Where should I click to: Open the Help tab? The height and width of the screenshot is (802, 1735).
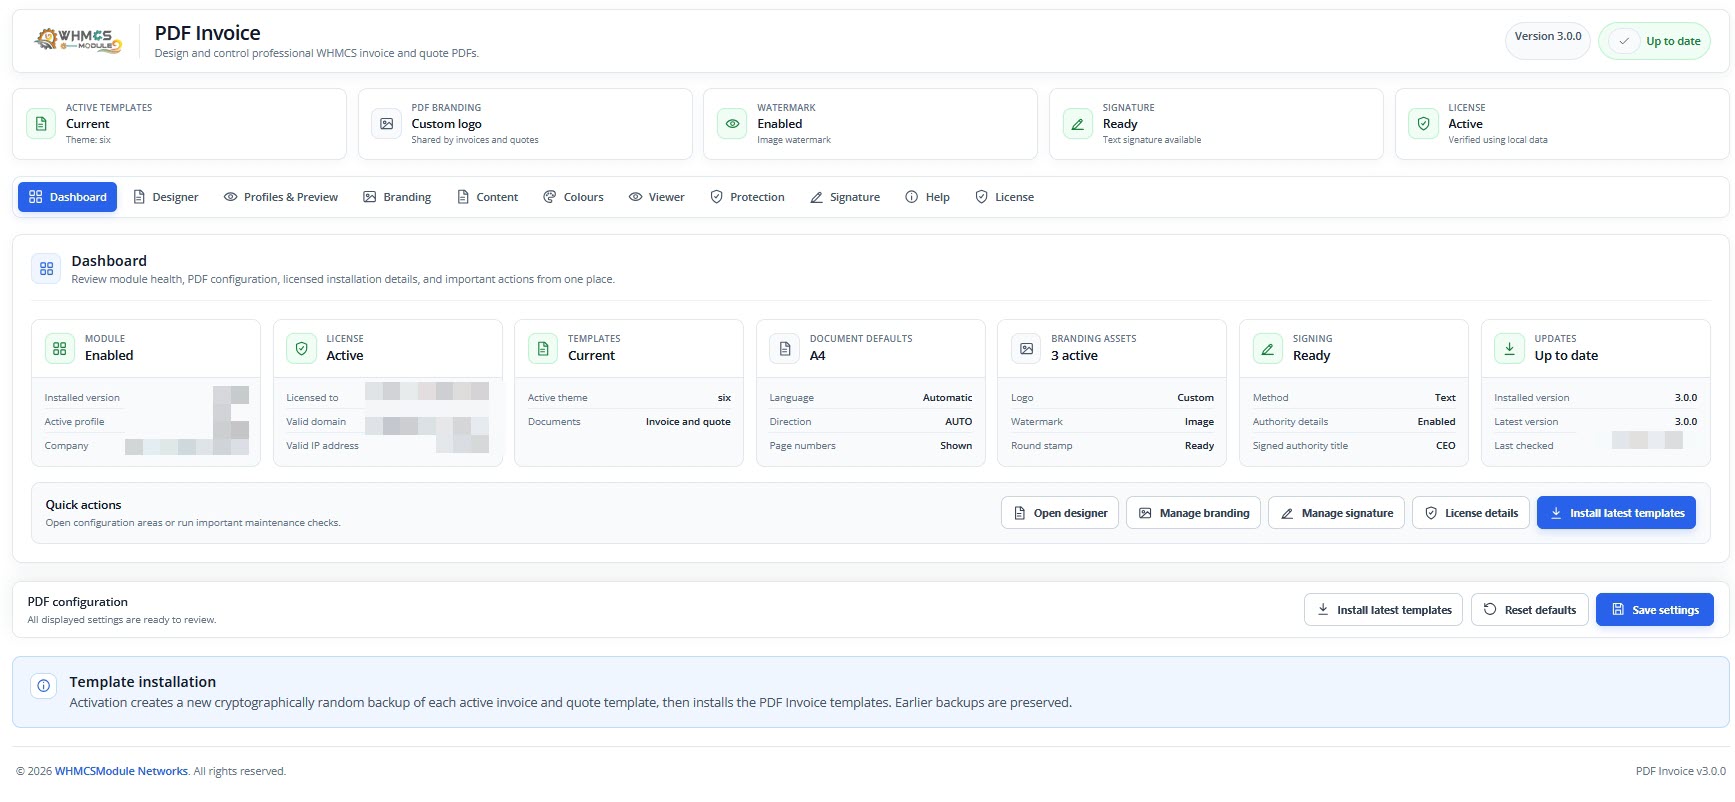928,197
